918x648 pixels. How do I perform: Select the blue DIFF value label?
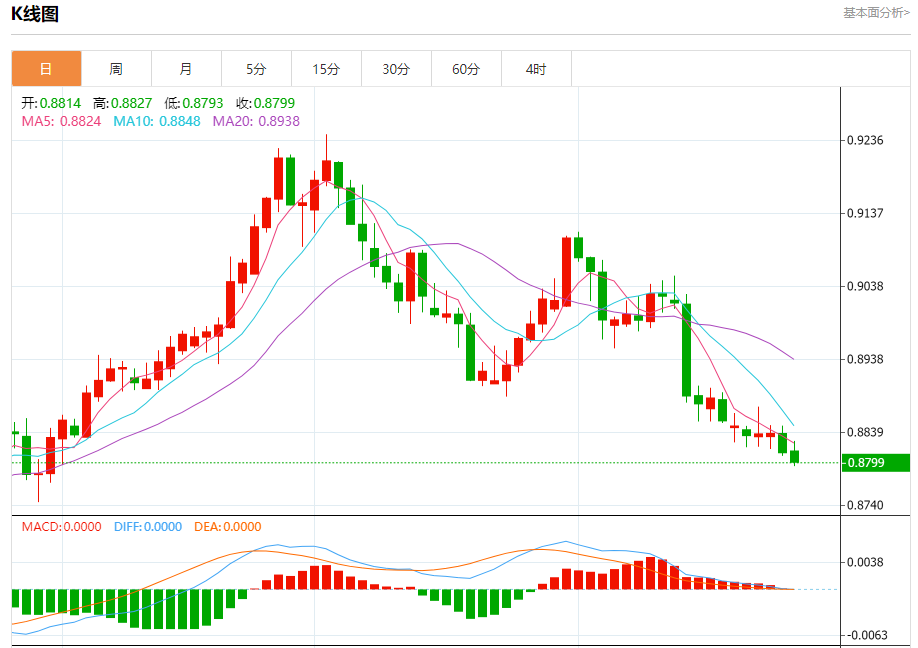tap(148, 527)
